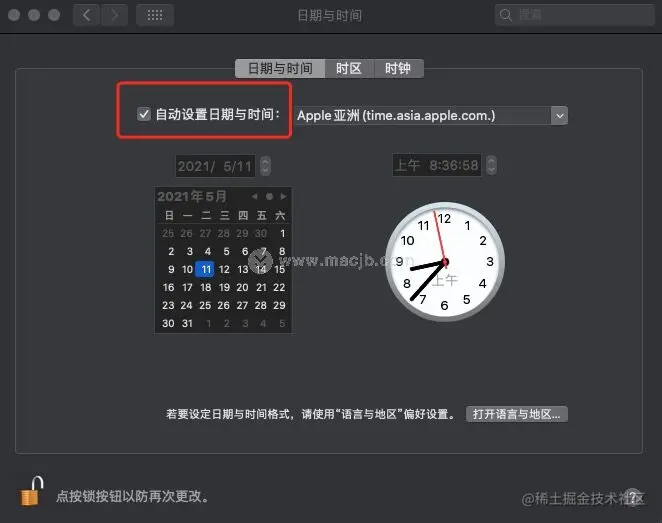This screenshot has width=662, height=523.
Task: Jump to today via calendar dot button
Action: coord(269,197)
